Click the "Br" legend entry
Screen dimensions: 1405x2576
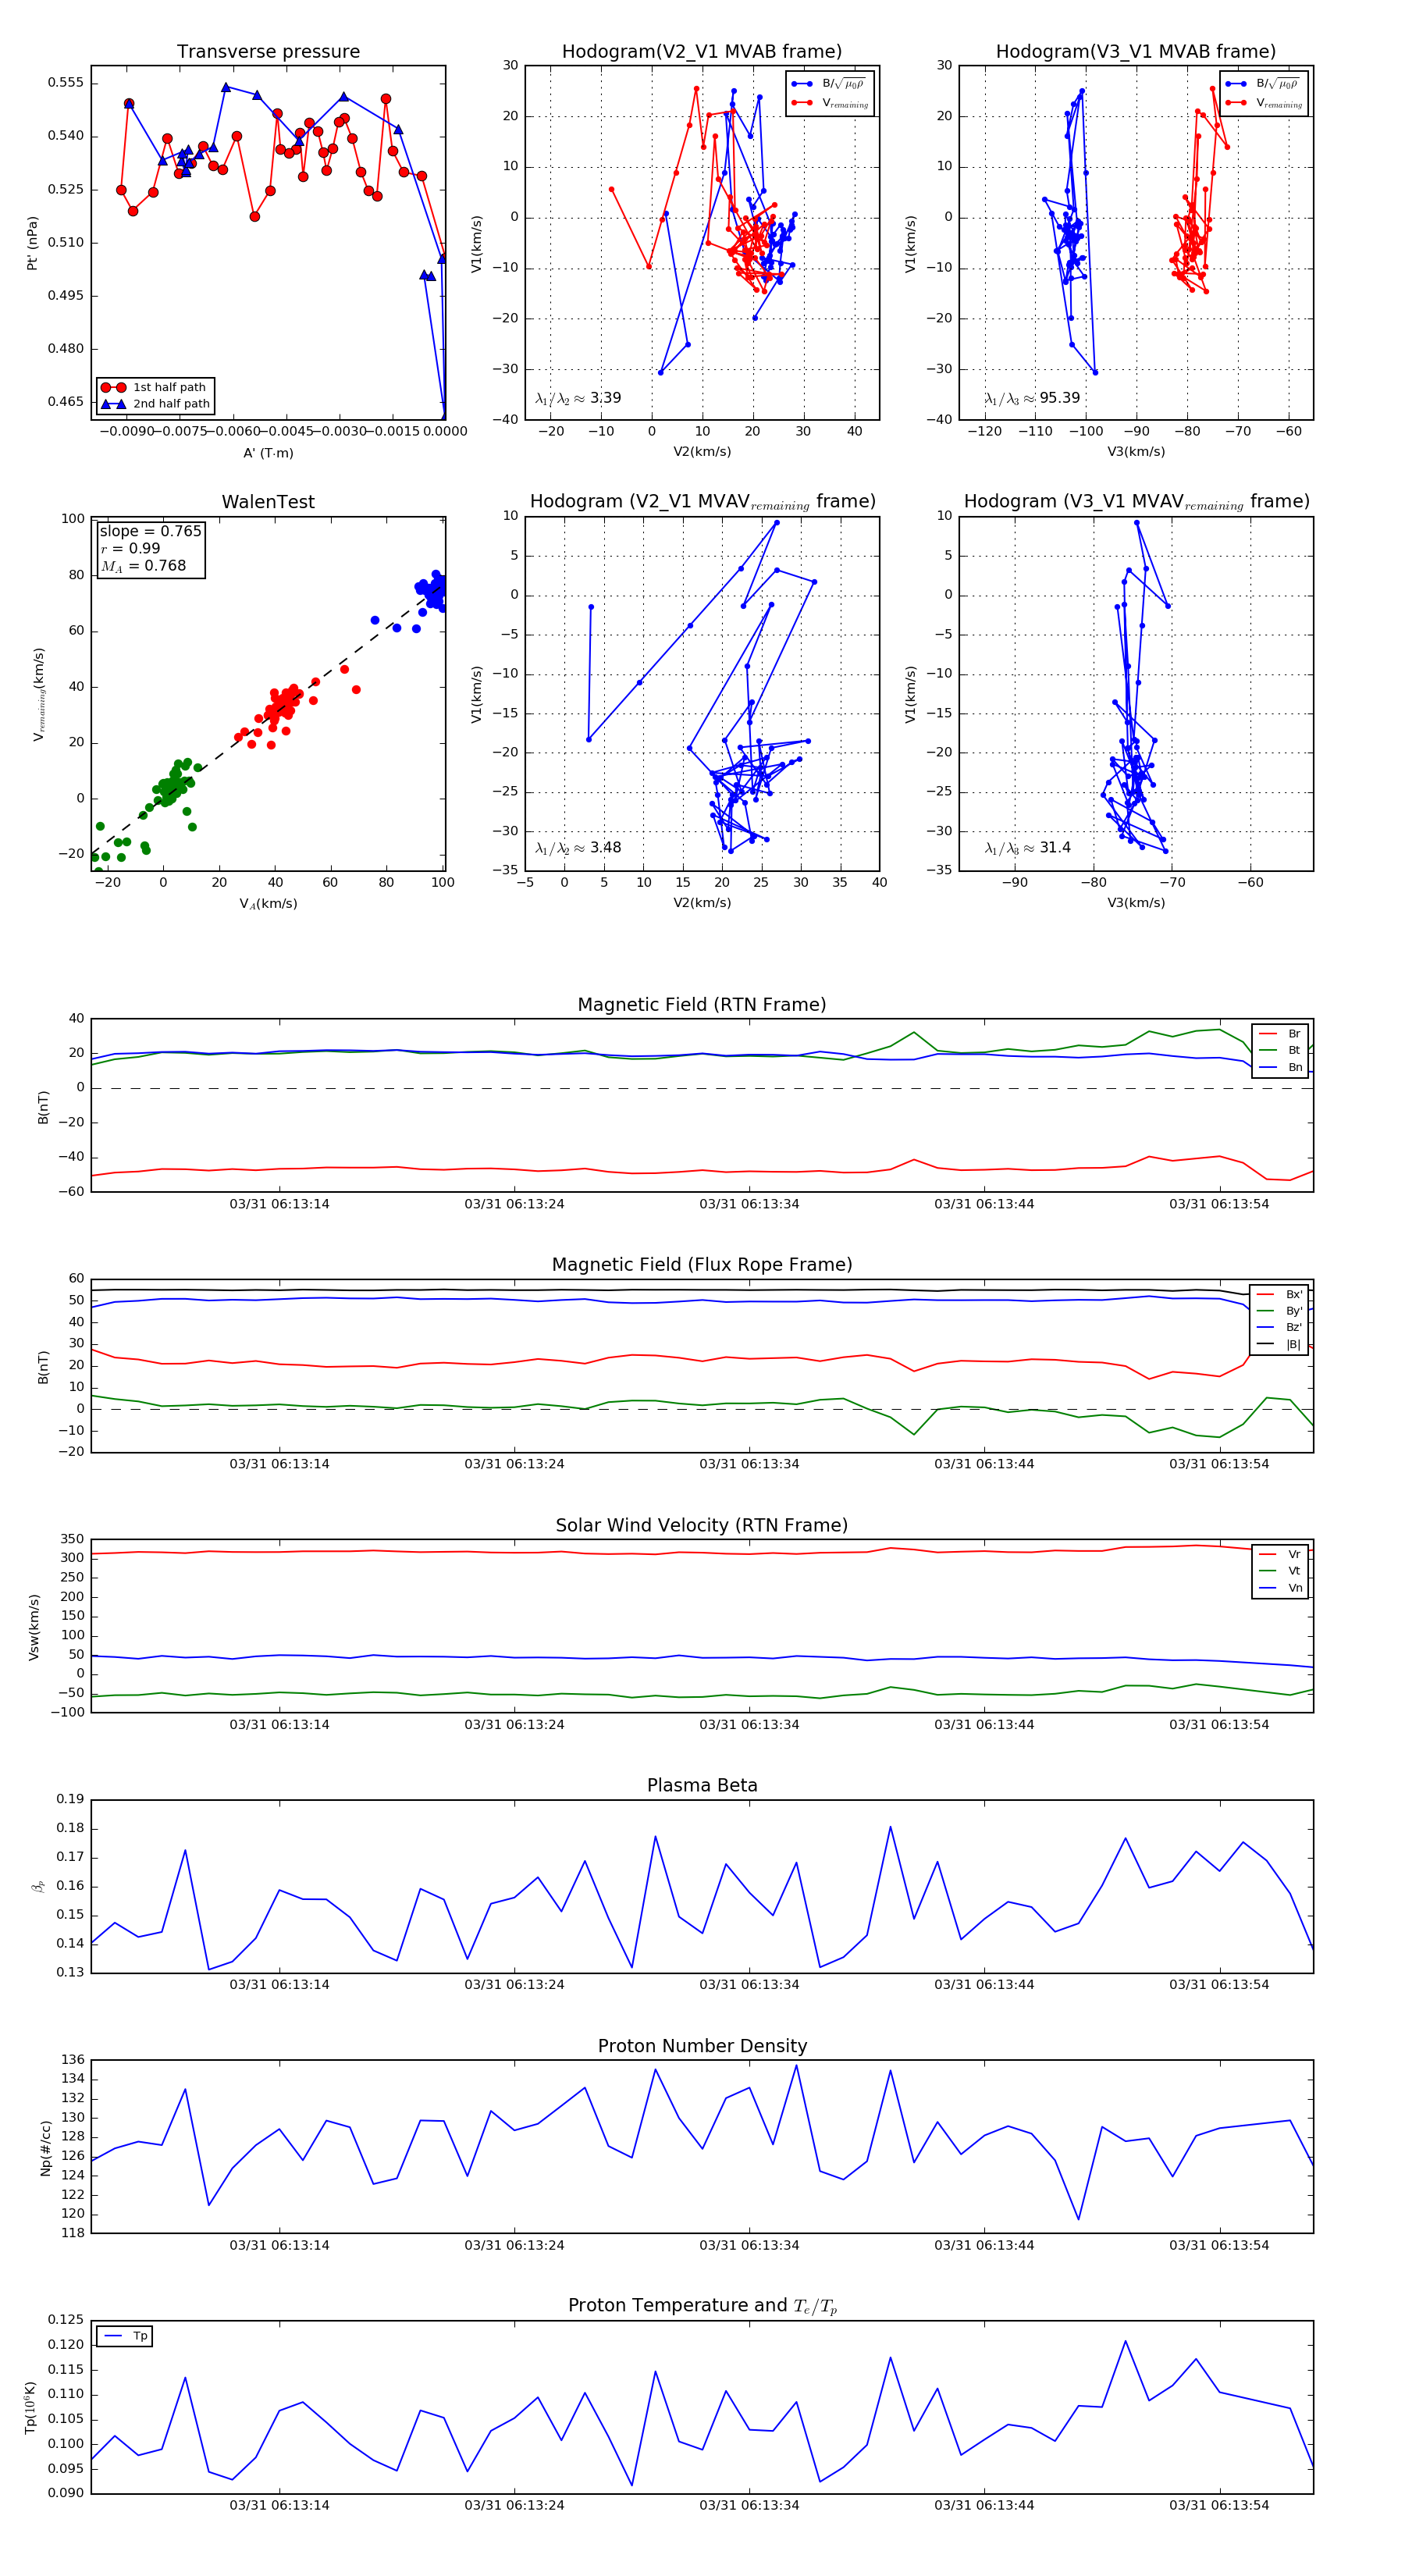coord(1280,1034)
